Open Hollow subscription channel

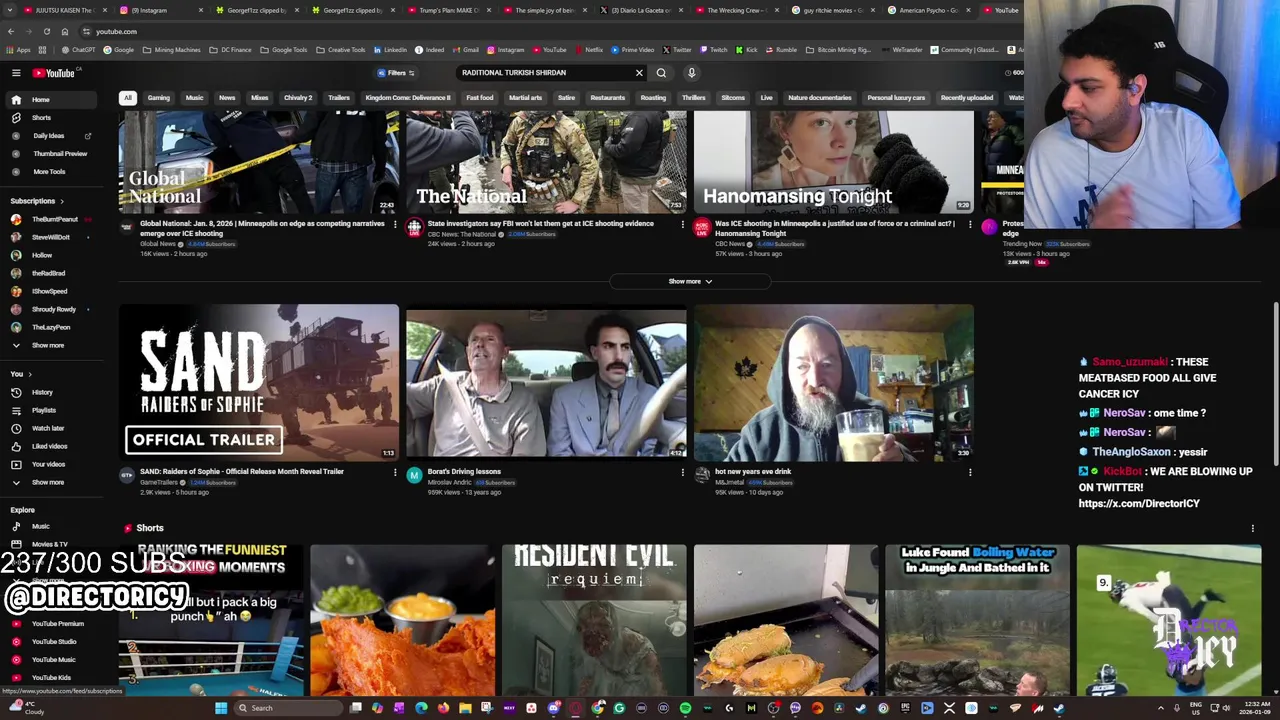point(53,255)
